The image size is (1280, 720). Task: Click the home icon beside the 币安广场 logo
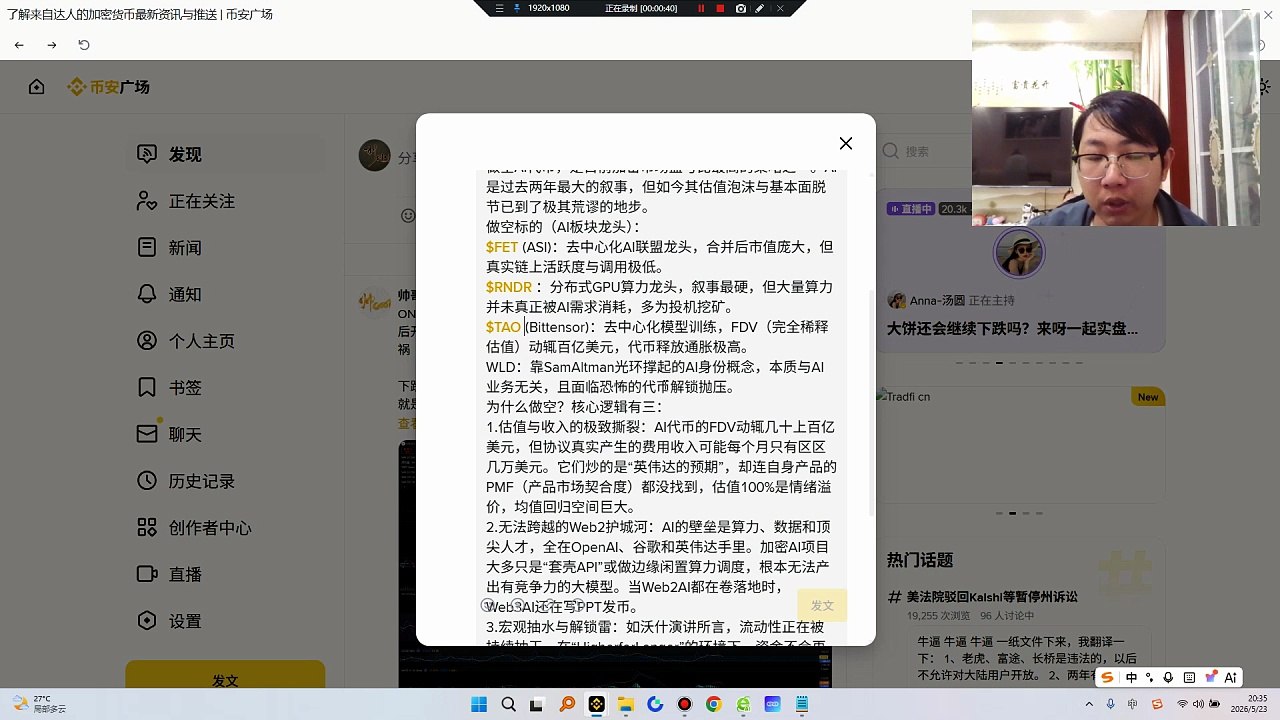[x=37, y=87]
